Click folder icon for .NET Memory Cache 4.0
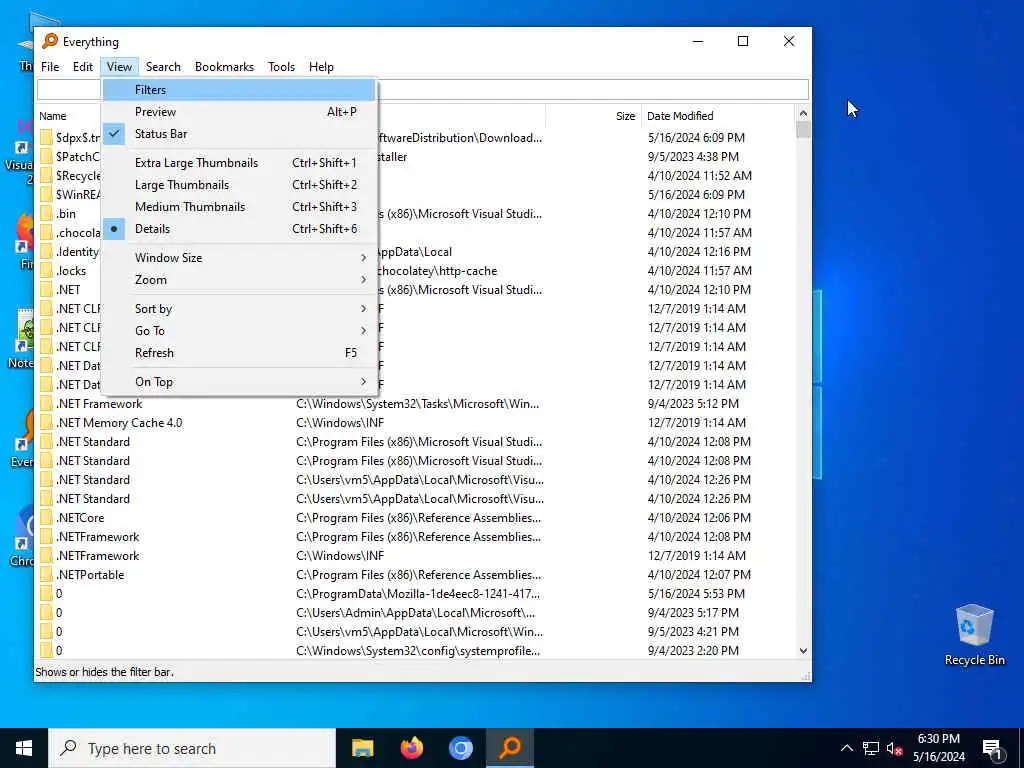The width and height of the screenshot is (1024, 768). 46,423
